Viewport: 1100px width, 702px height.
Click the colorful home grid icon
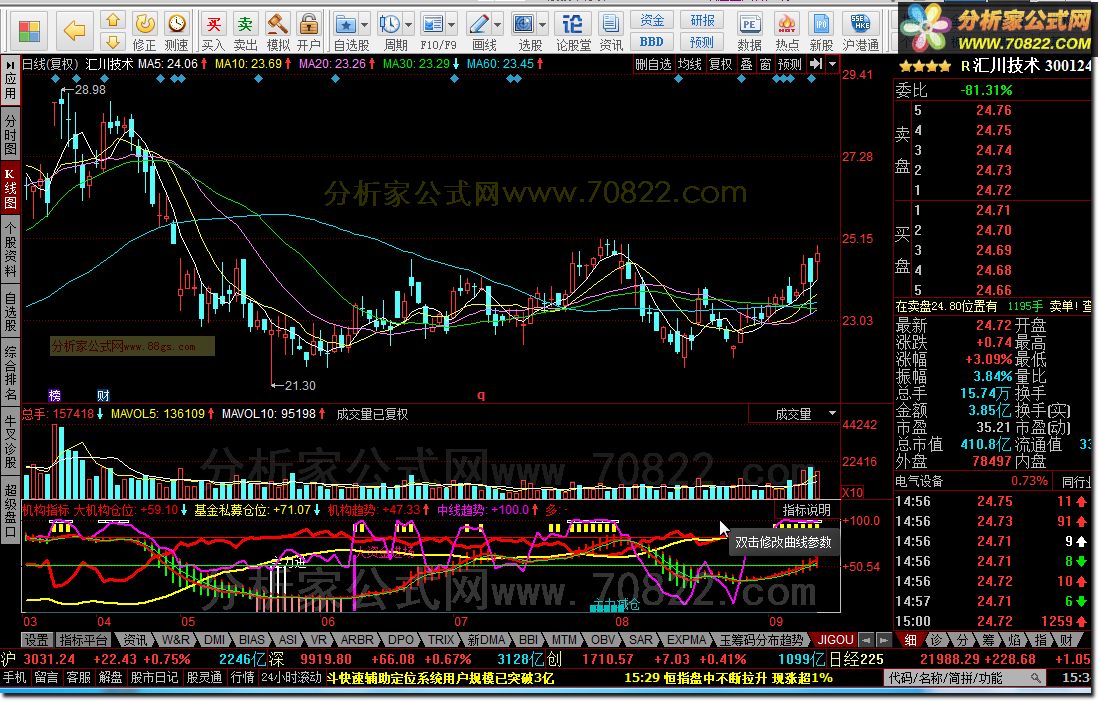pyautogui.click(x=29, y=31)
